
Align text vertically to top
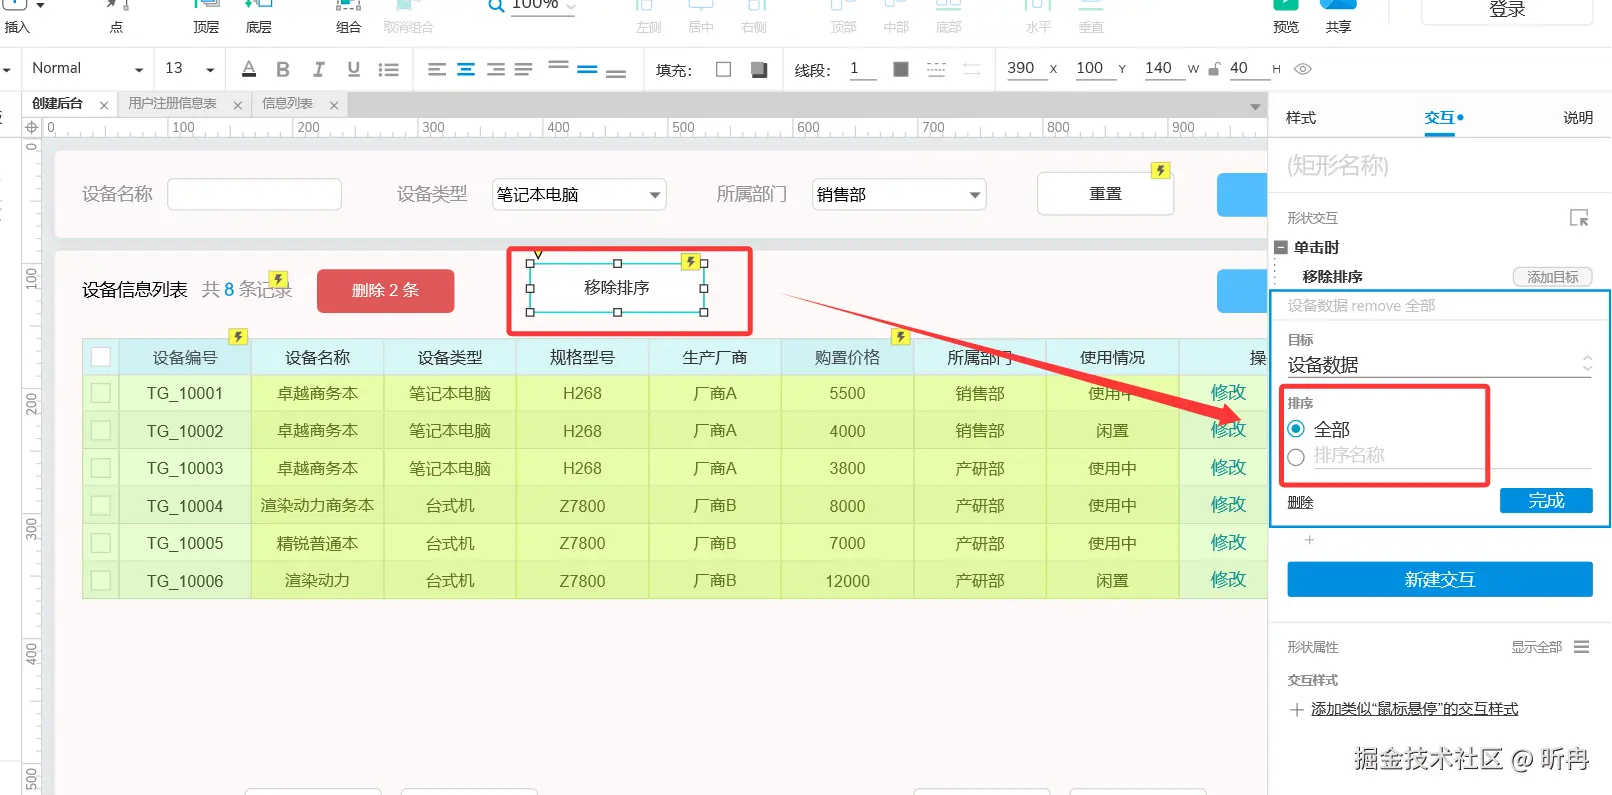coord(558,66)
